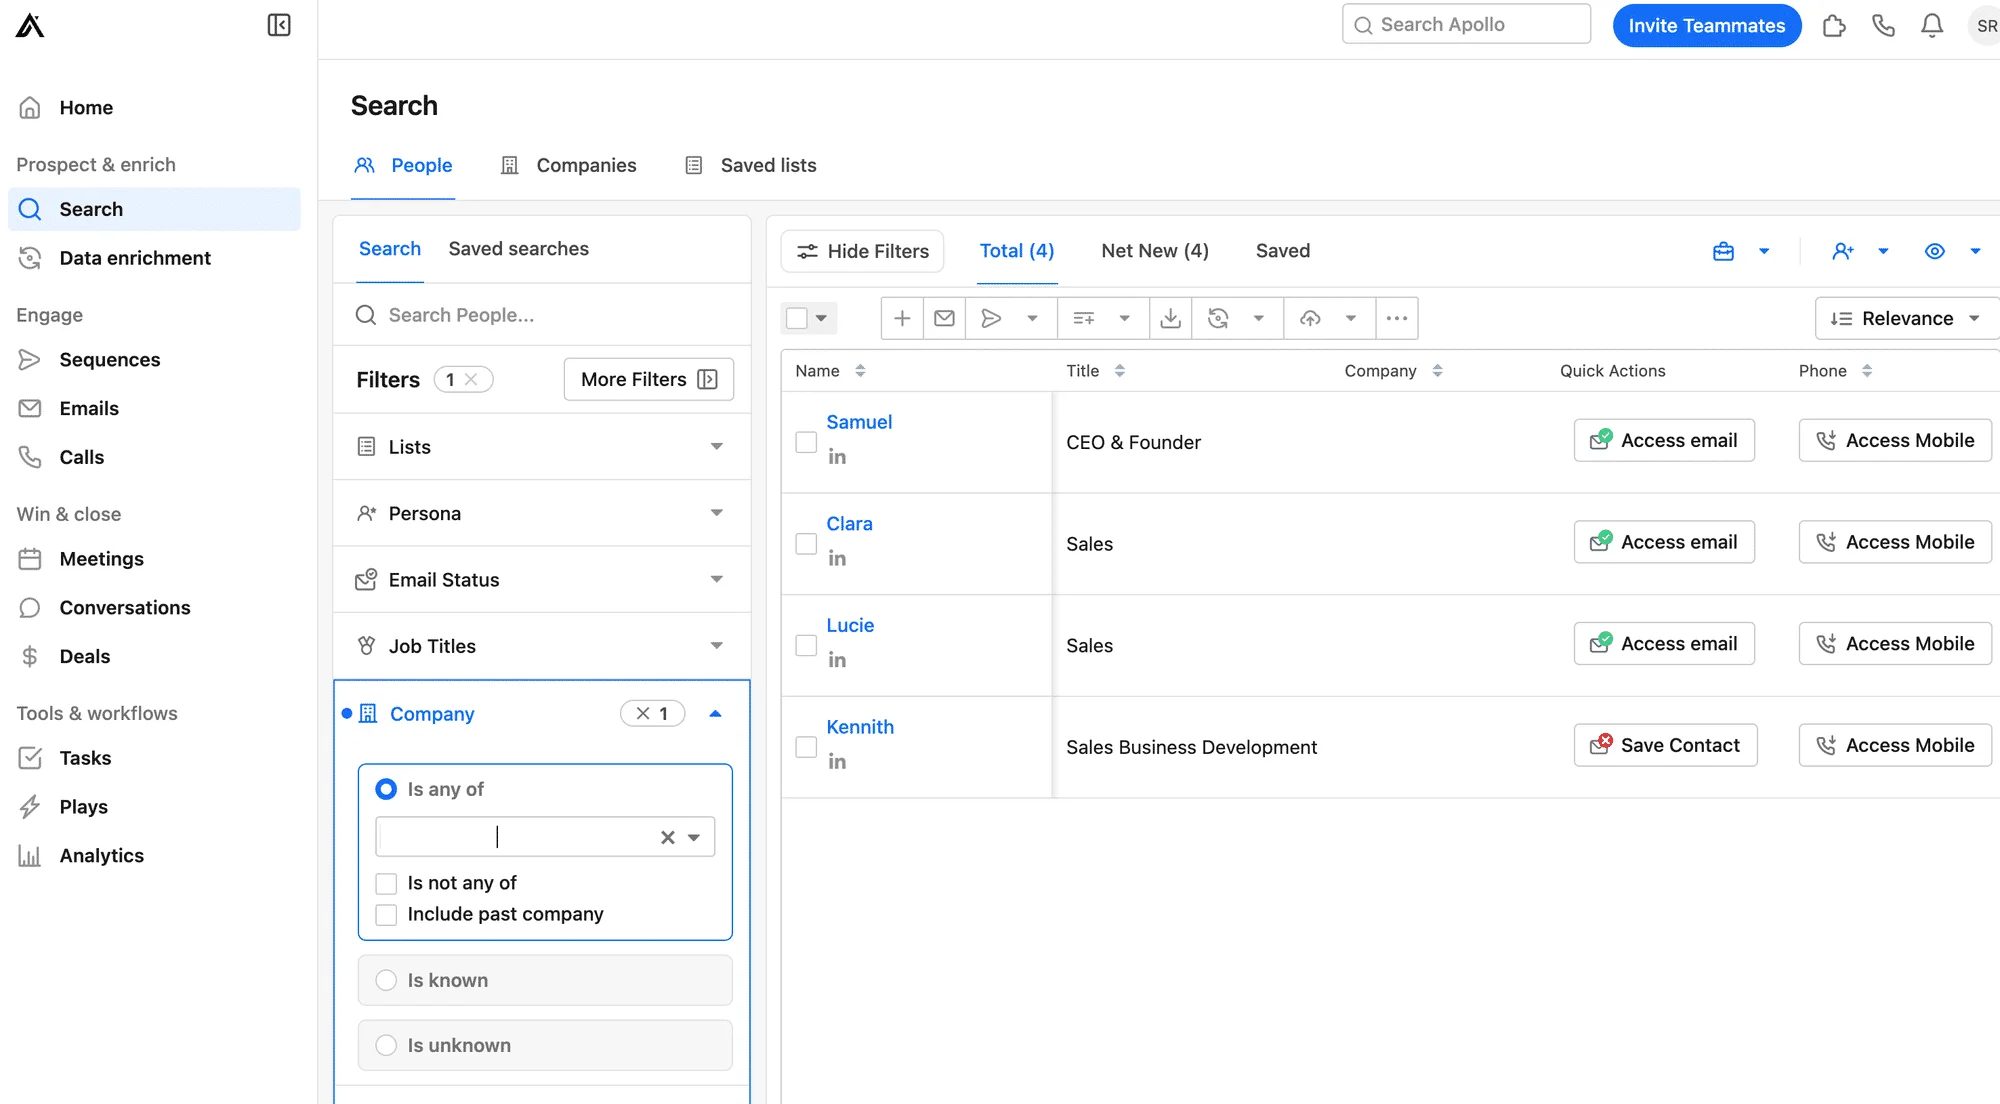The image size is (2000, 1104).
Task: Clear the selected company value with X
Action: [668, 837]
